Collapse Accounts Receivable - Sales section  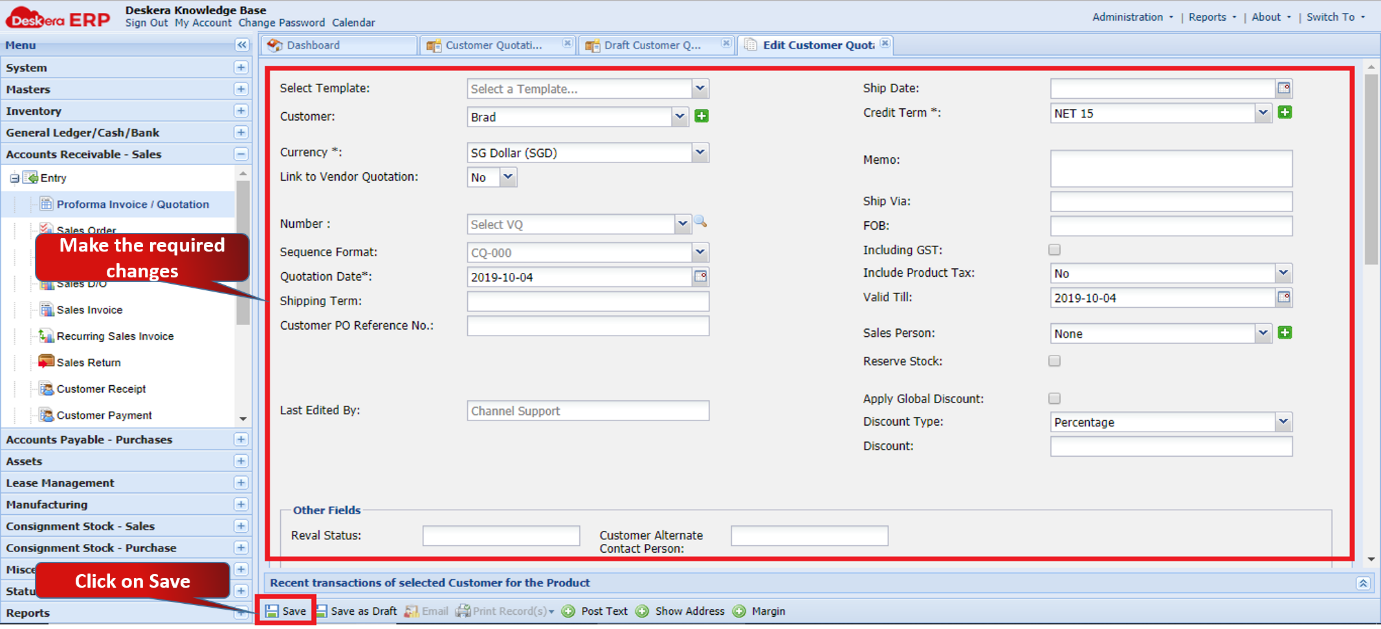[x=241, y=154]
